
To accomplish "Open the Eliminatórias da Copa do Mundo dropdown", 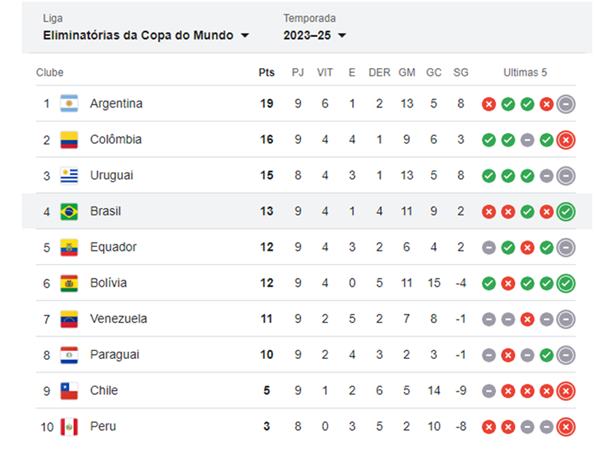I will 146,36.
